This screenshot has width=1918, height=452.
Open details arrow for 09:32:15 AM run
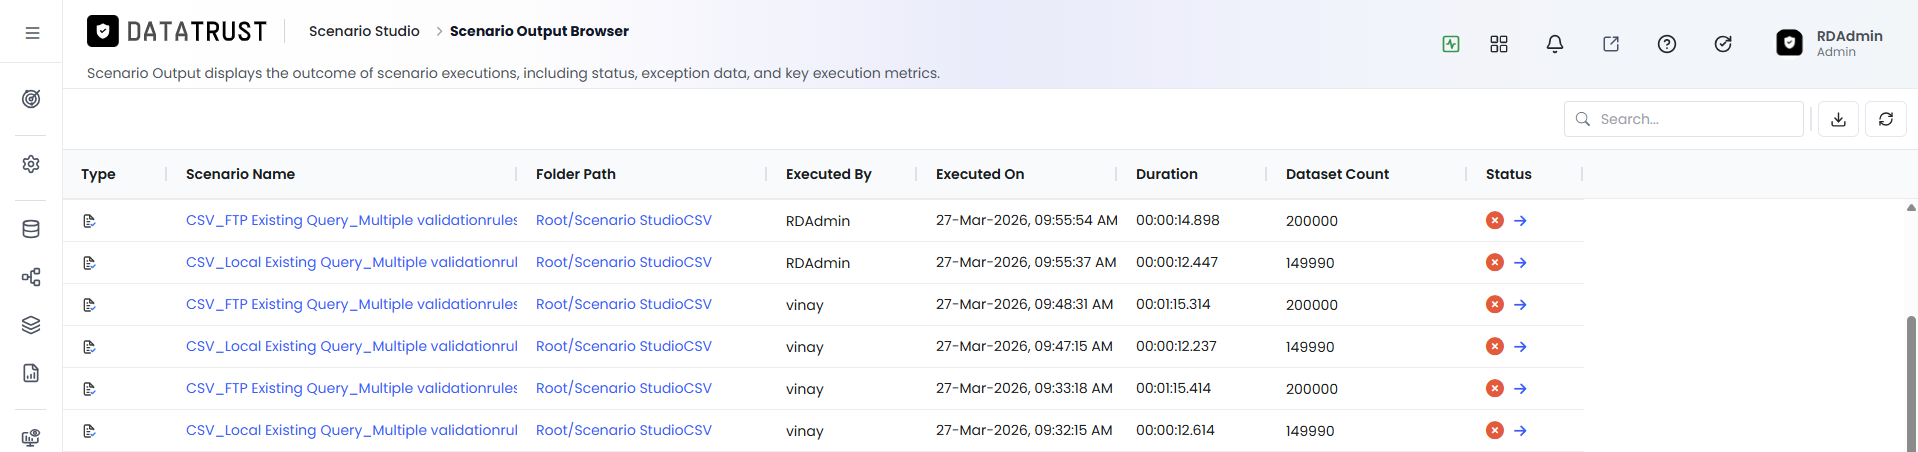1520,431
